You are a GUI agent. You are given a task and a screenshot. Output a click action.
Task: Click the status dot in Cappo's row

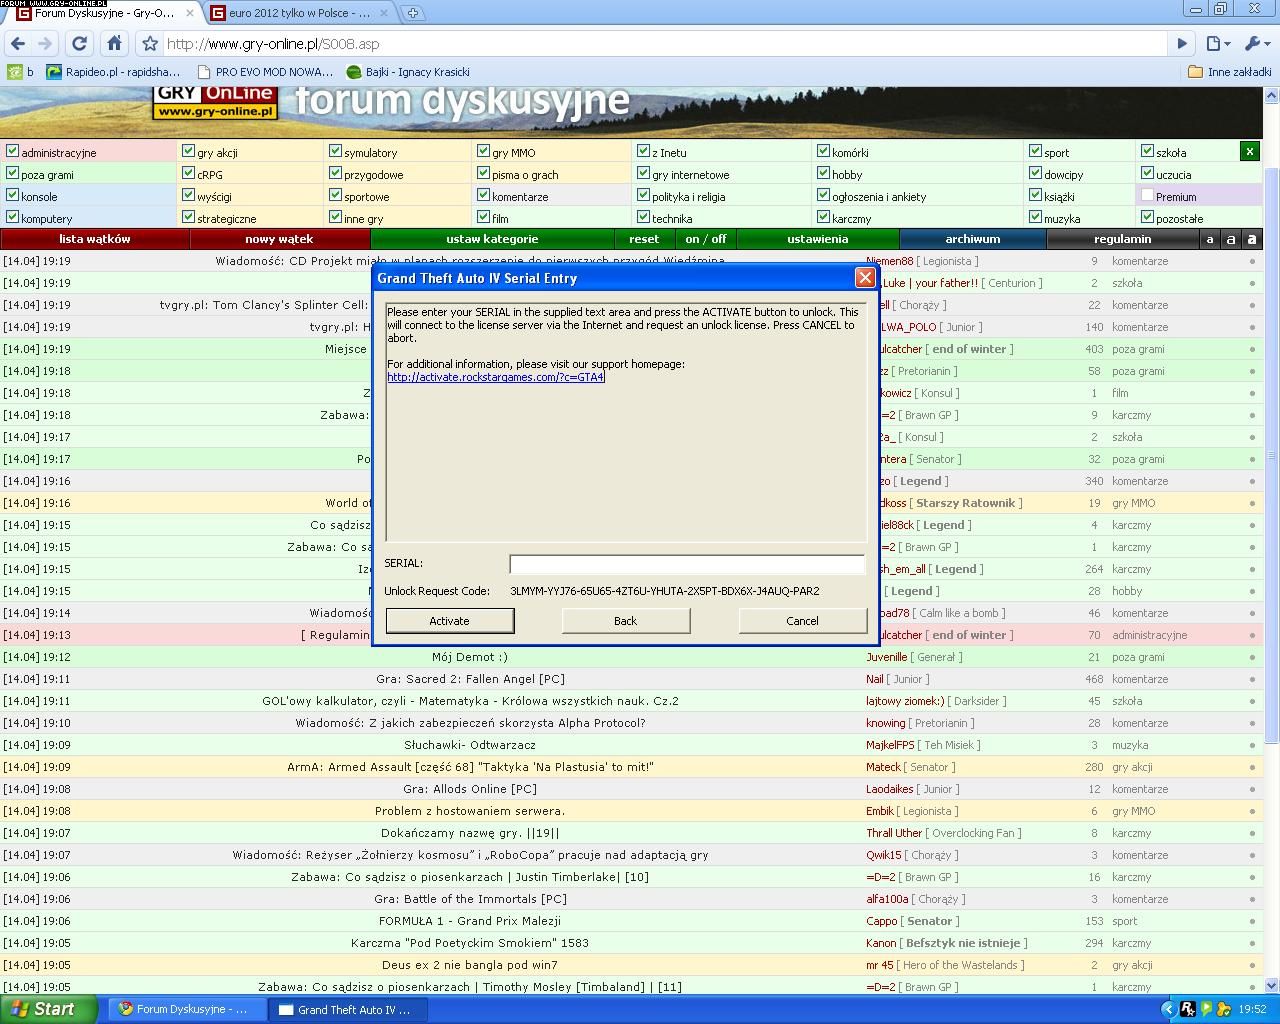[1252, 921]
